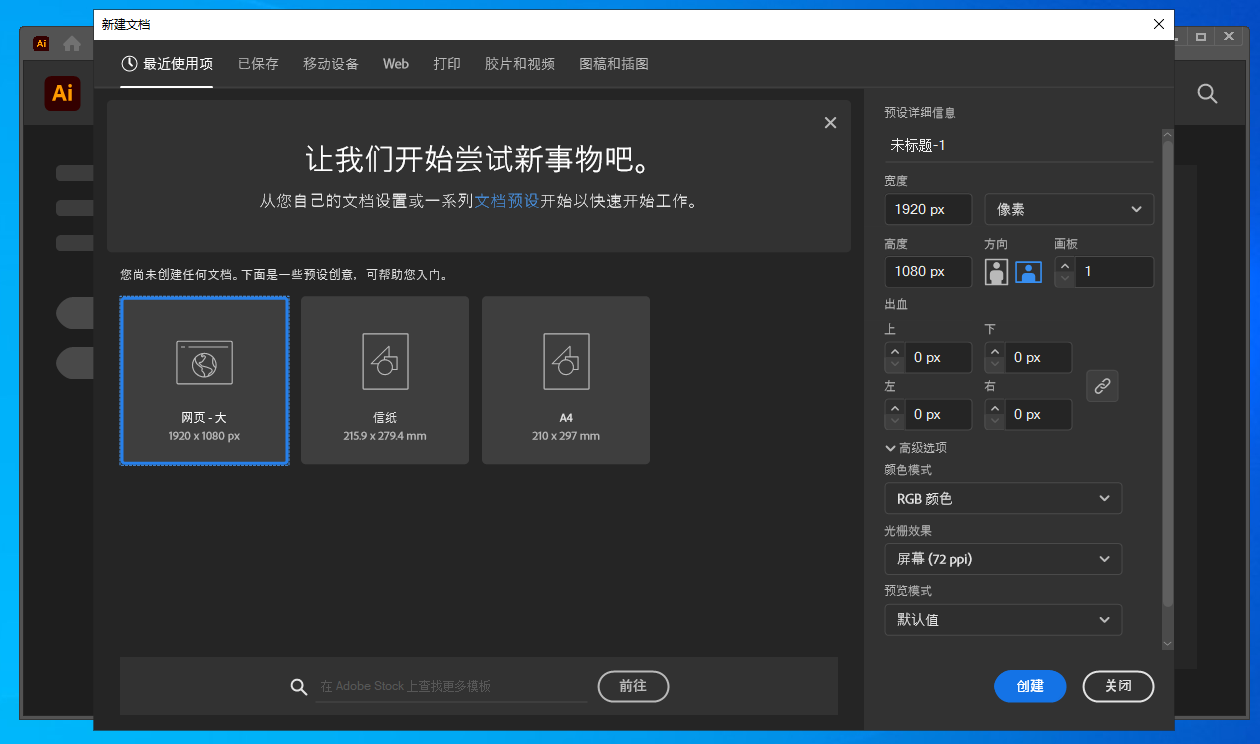Switch to the 已保存 tab
Viewport: 1260px width, 744px height.
[258, 64]
